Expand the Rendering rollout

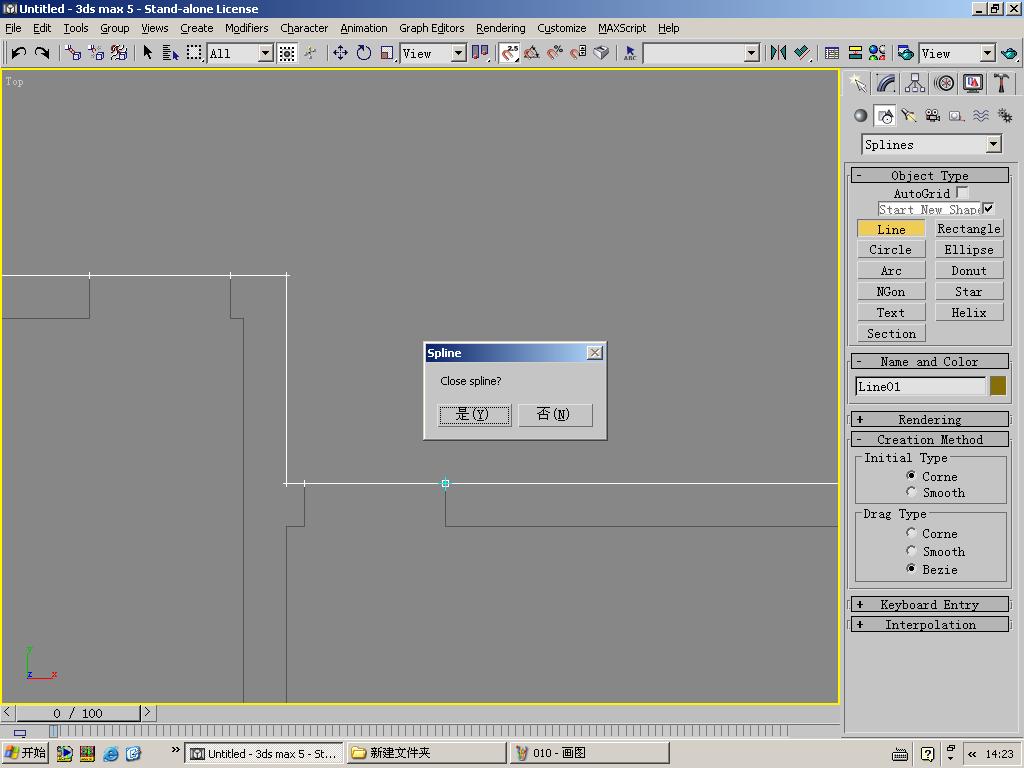pos(929,419)
